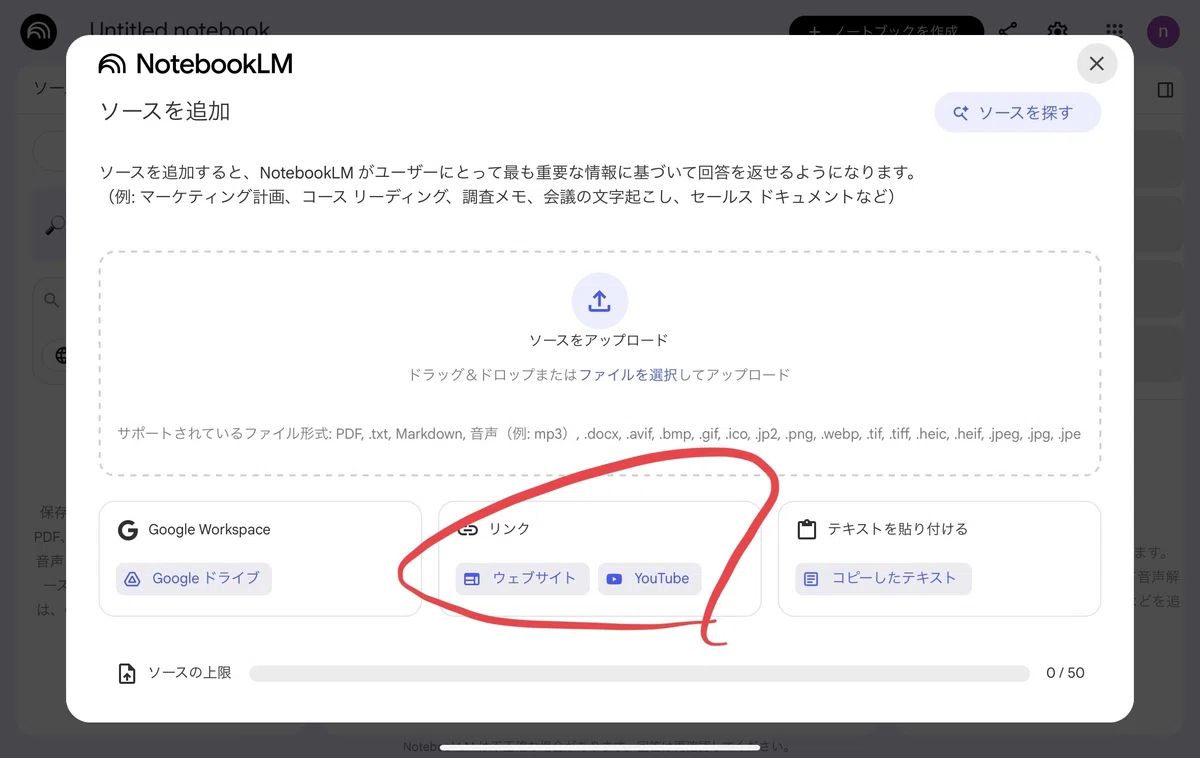
Task: Click the ソースを追加 heading
Action: pos(165,111)
